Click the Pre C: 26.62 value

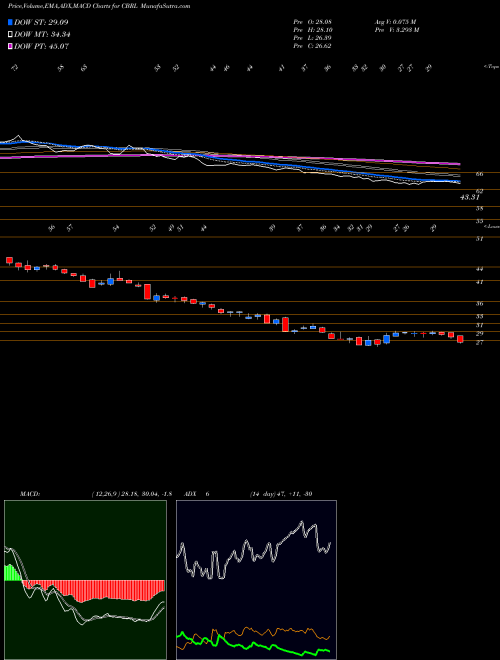[x=312, y=46]
